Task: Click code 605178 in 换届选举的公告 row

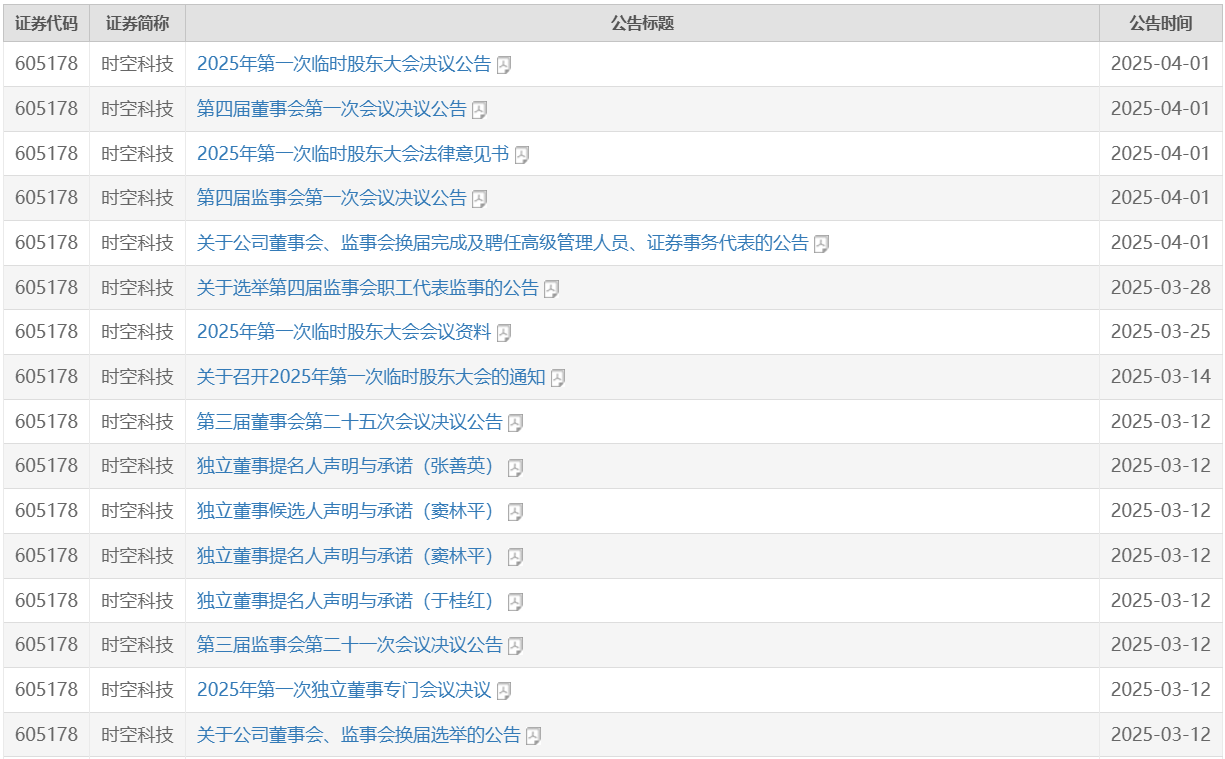Action: (46, 735)
